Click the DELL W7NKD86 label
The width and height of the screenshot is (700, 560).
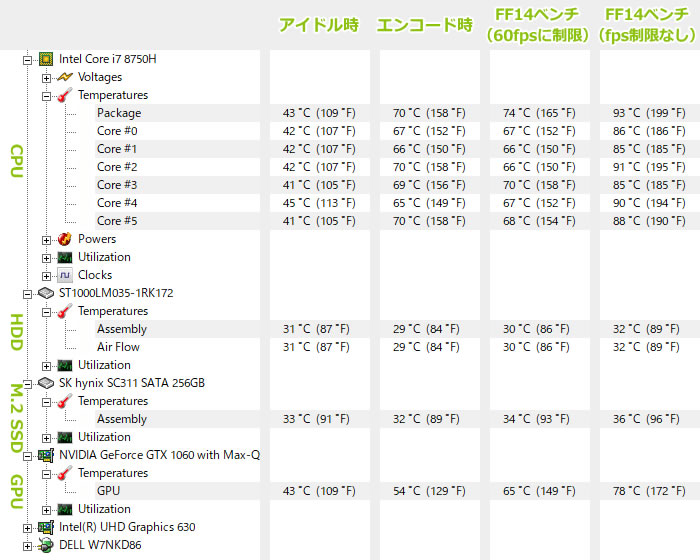100,545
